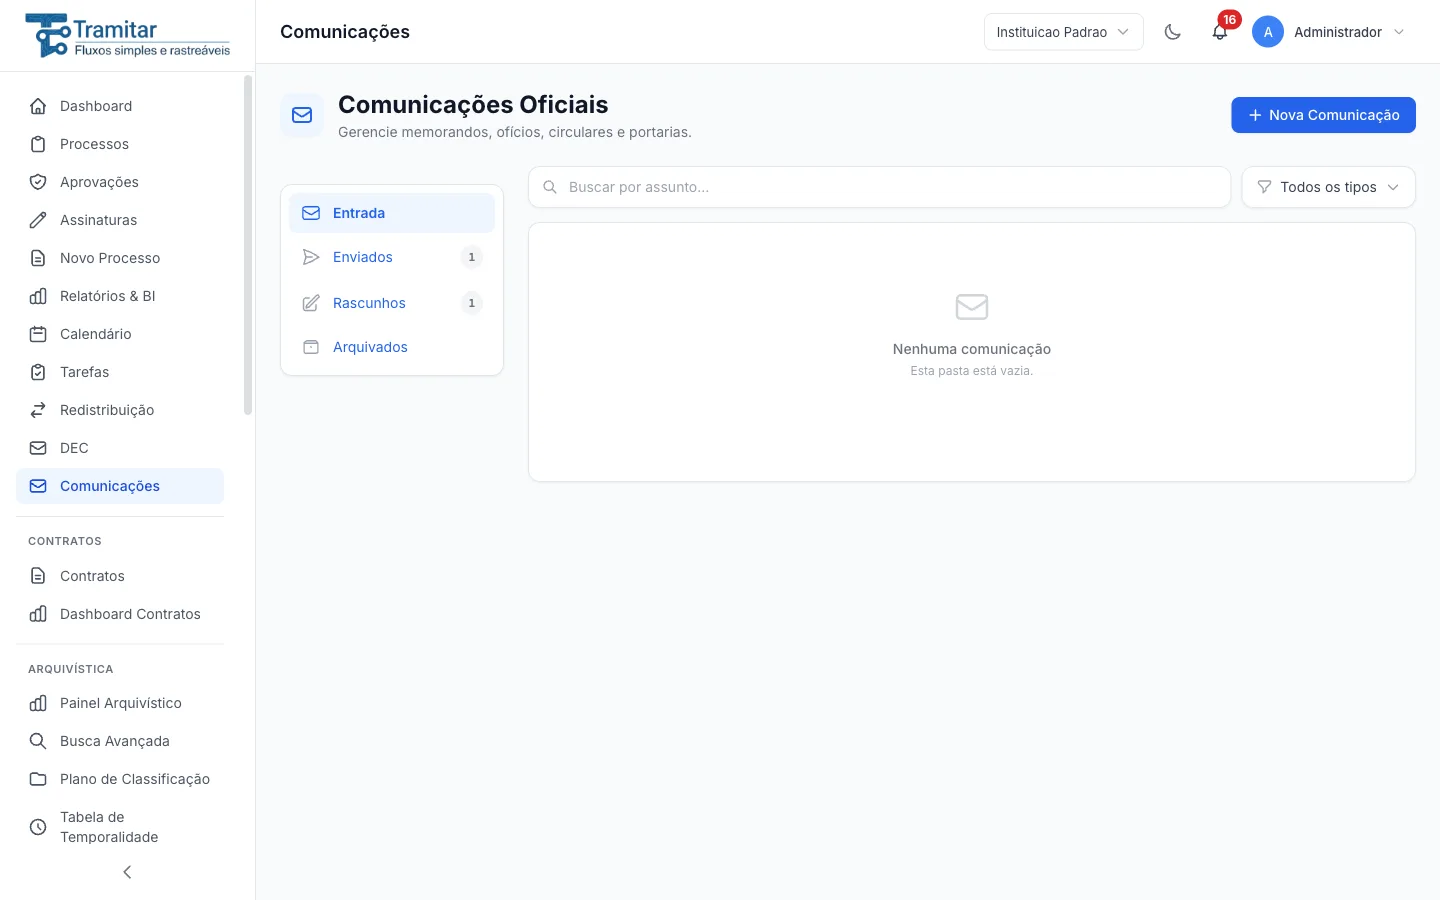Viewport: 1440px width, 900px height.
Task: Click the 'Comunicações Oficiais' heading
Action: 473,105
